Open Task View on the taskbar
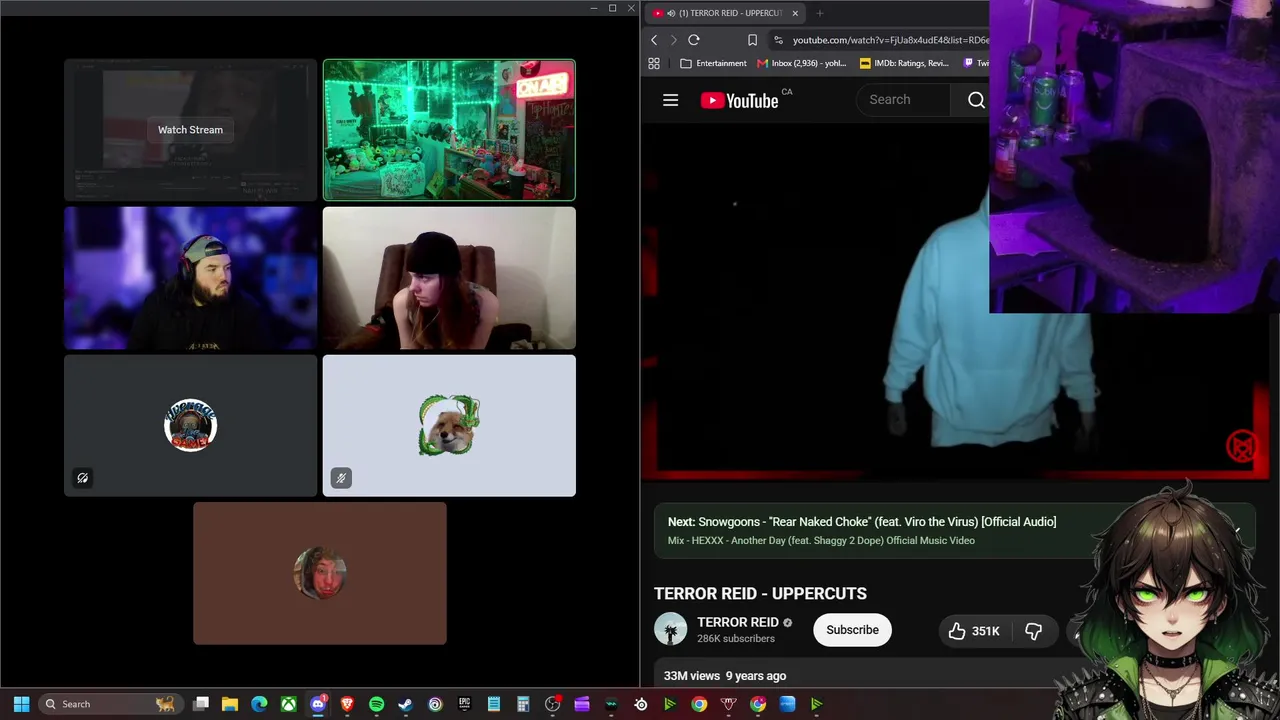Image resolution: width=1280 pixels, height=720 pixels. click(201, 704)
